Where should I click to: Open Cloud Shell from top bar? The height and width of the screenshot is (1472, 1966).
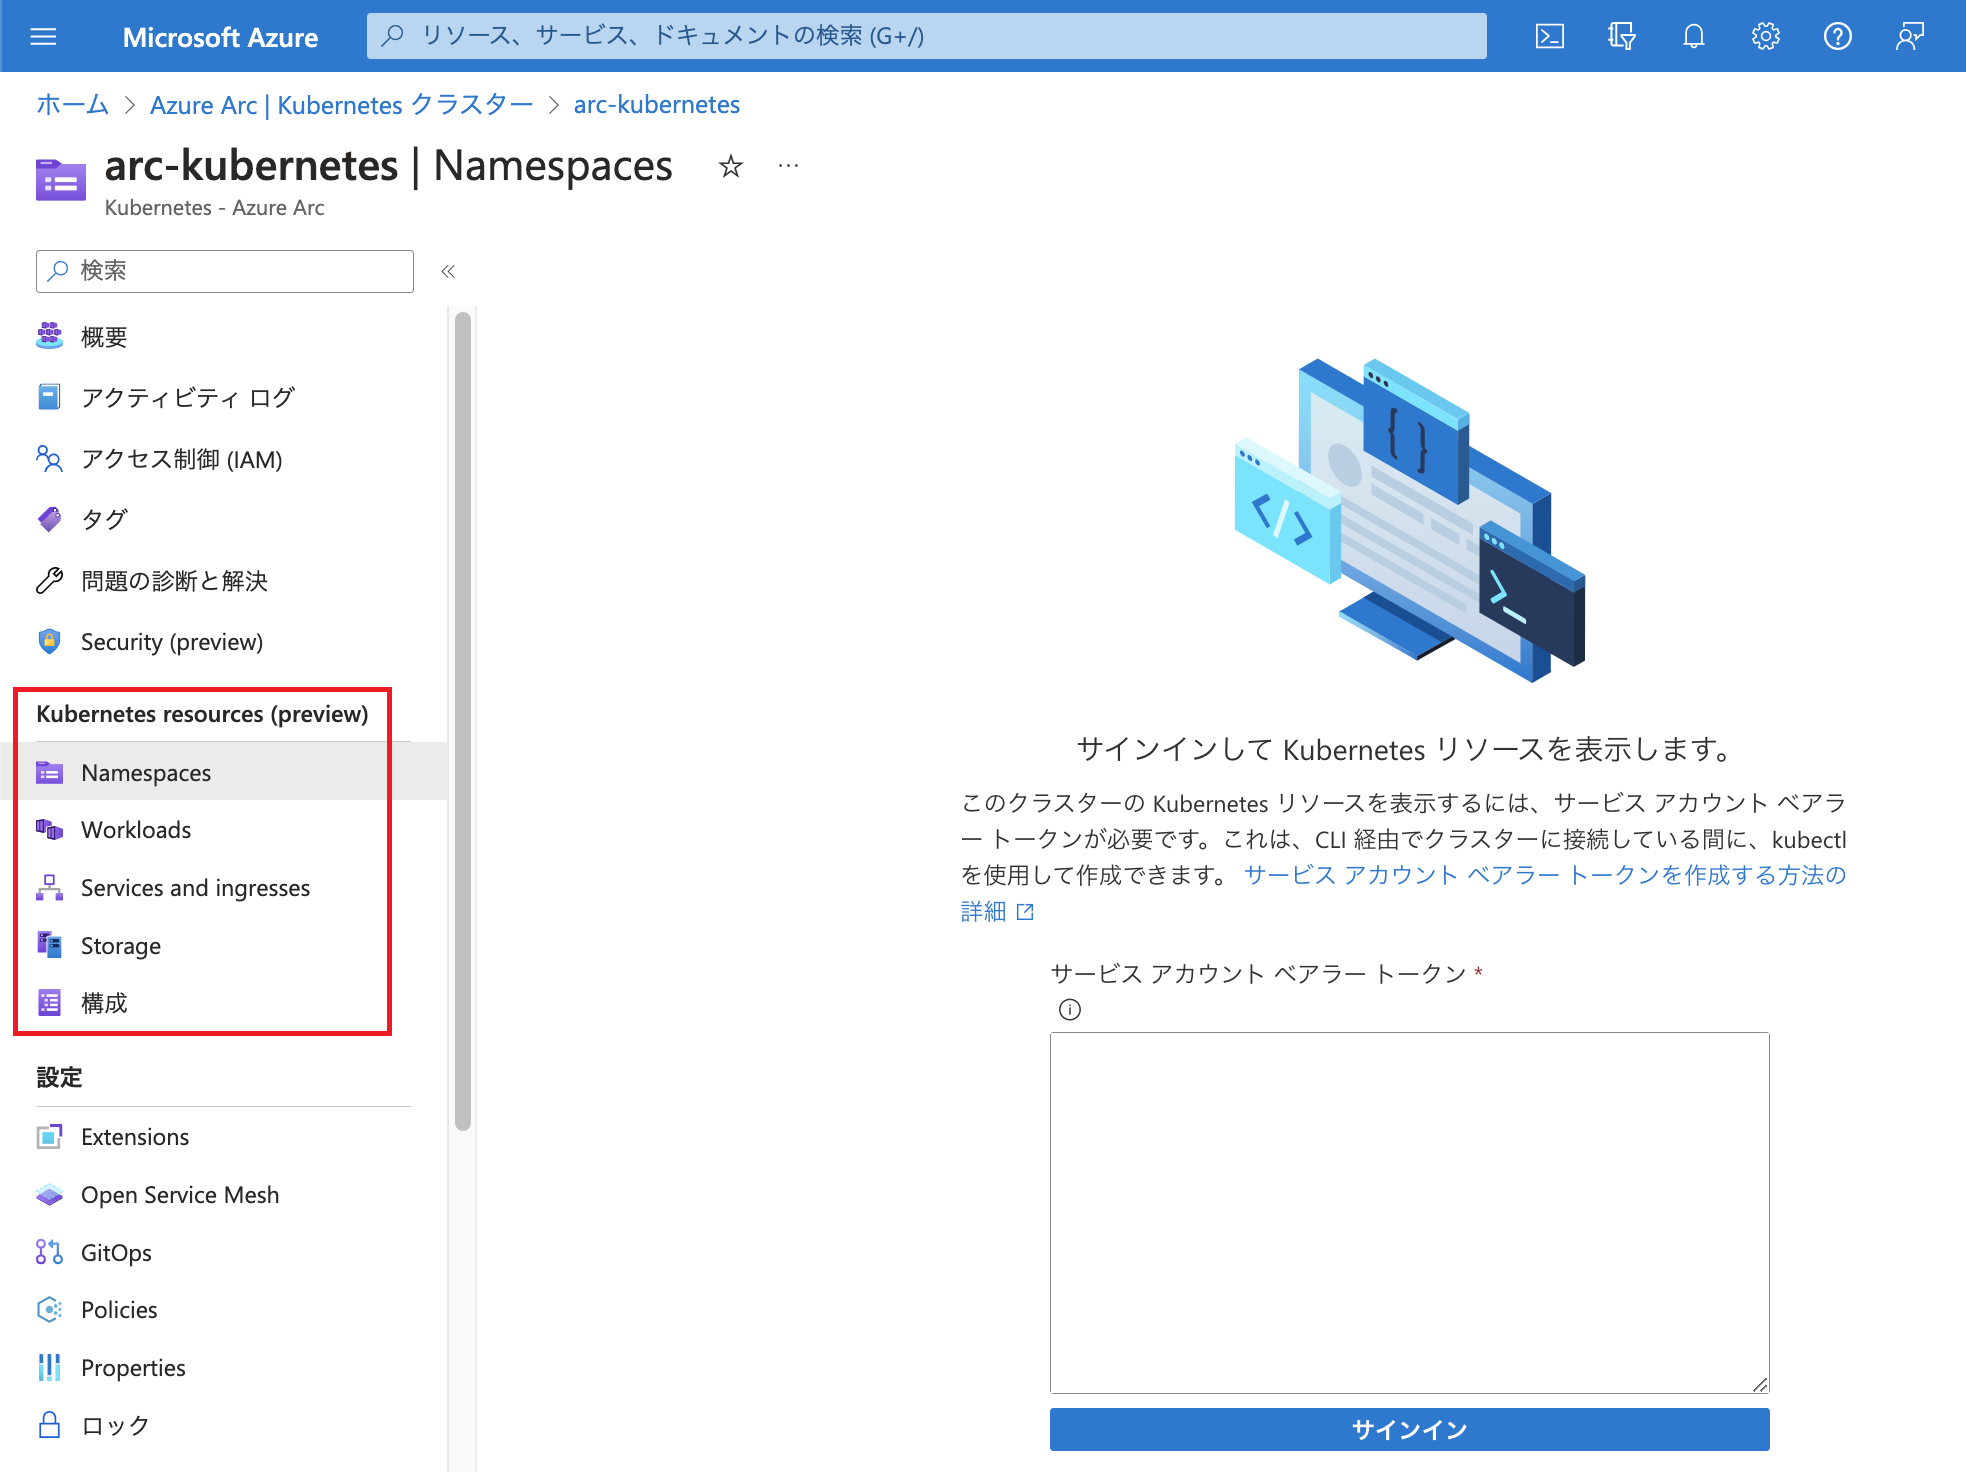(x=1549, y=37)
